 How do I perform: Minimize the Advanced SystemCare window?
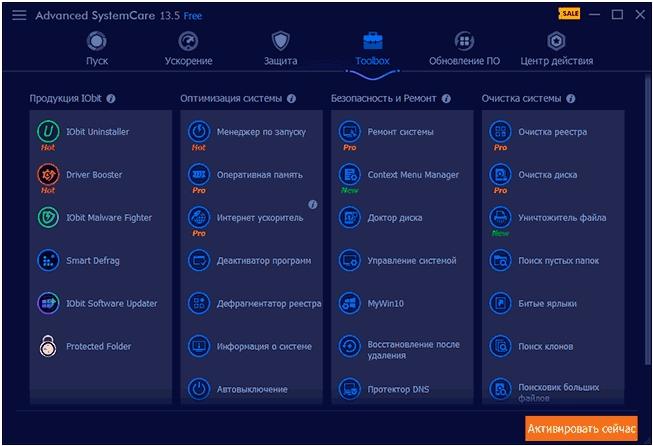click(594, 15)
